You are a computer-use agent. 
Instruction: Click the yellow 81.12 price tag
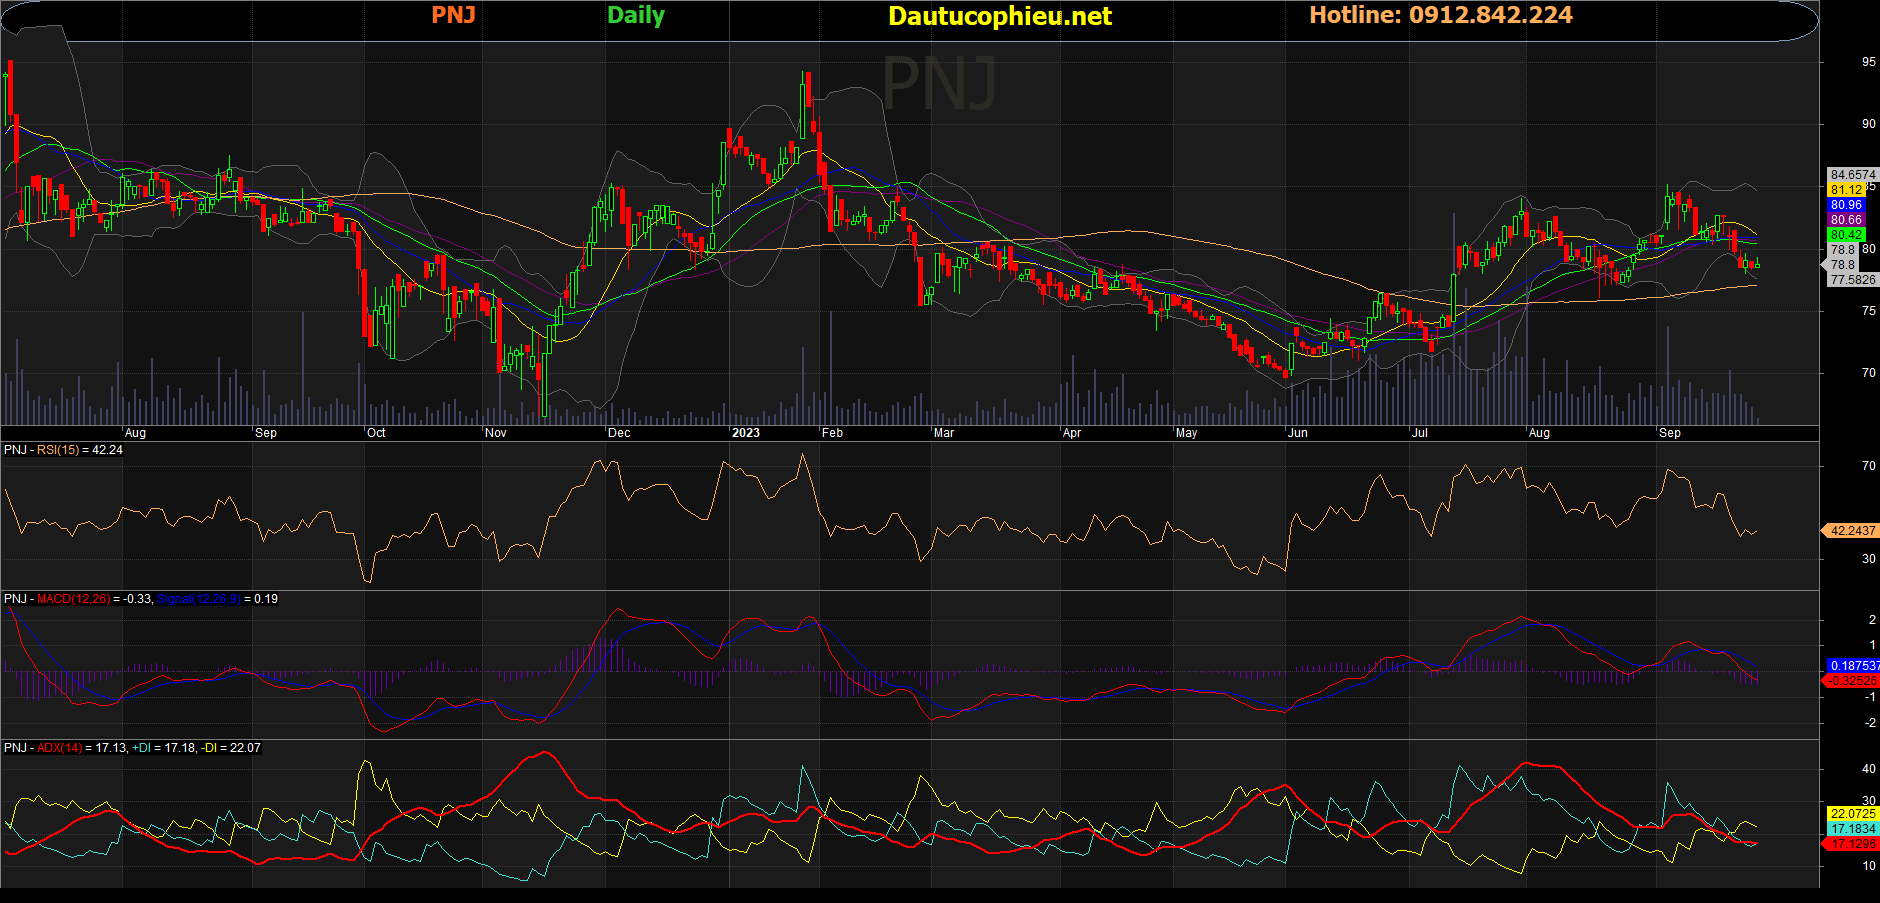tap(1846, 190)
